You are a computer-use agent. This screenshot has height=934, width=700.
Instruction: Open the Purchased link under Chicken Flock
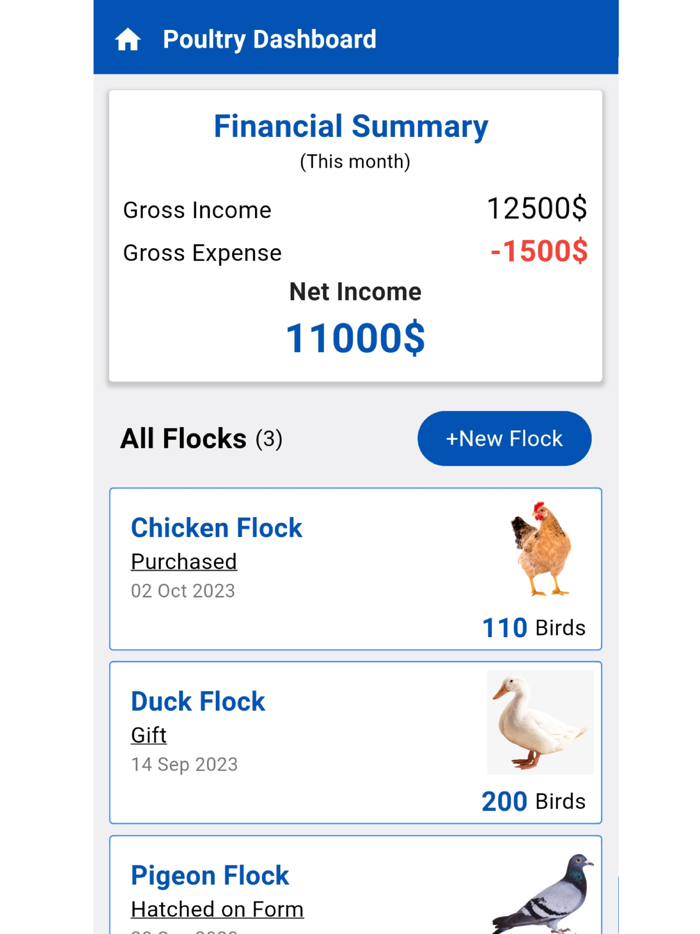[x=183, y=562]
